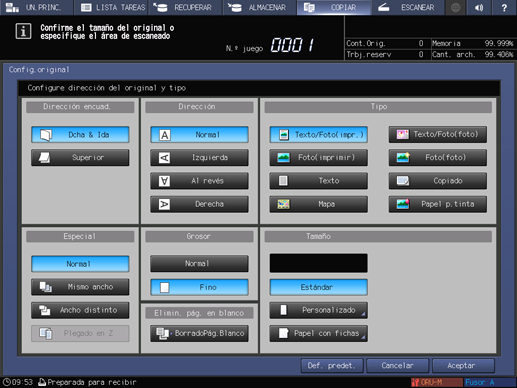Open Papel con fichas options
Image resolution: width=517 pixels, height=388 pixels.
(x=319, y=333)
